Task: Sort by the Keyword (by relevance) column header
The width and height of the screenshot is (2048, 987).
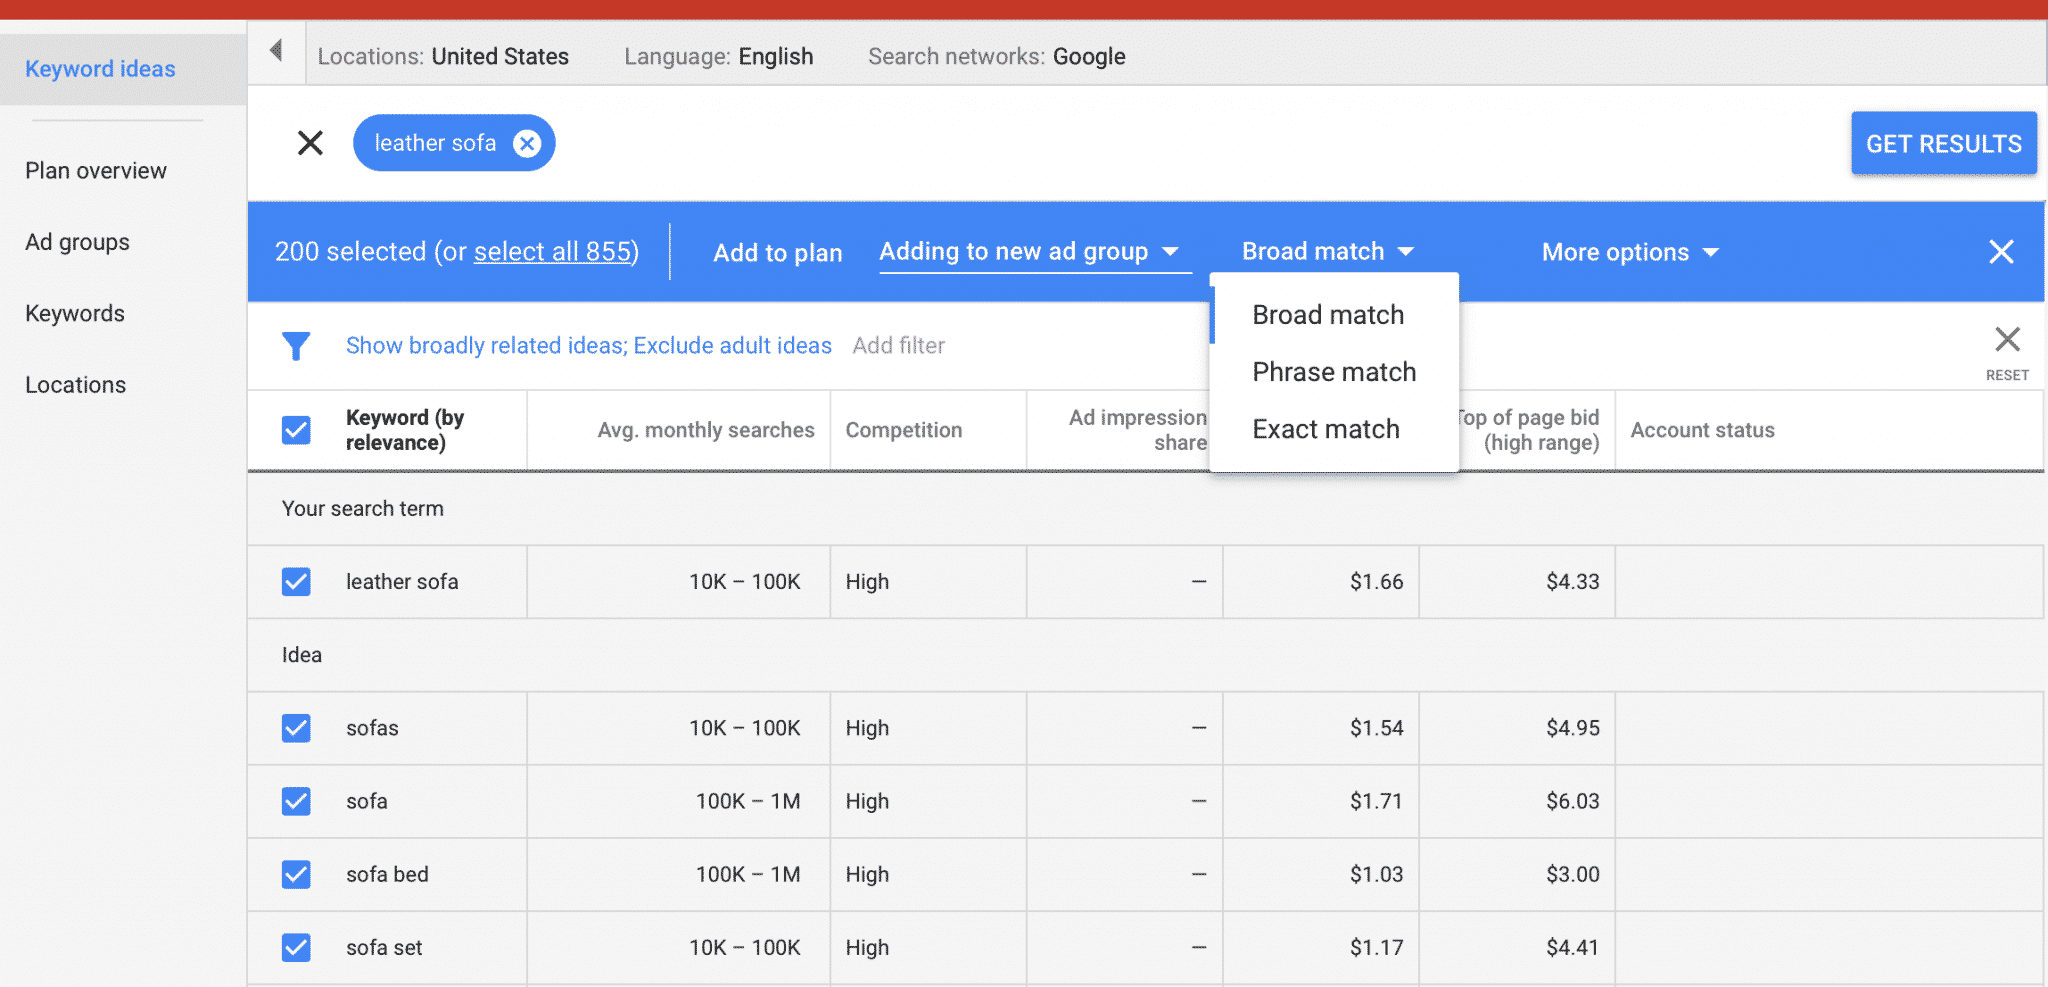Action: click(x=405, y=430)
